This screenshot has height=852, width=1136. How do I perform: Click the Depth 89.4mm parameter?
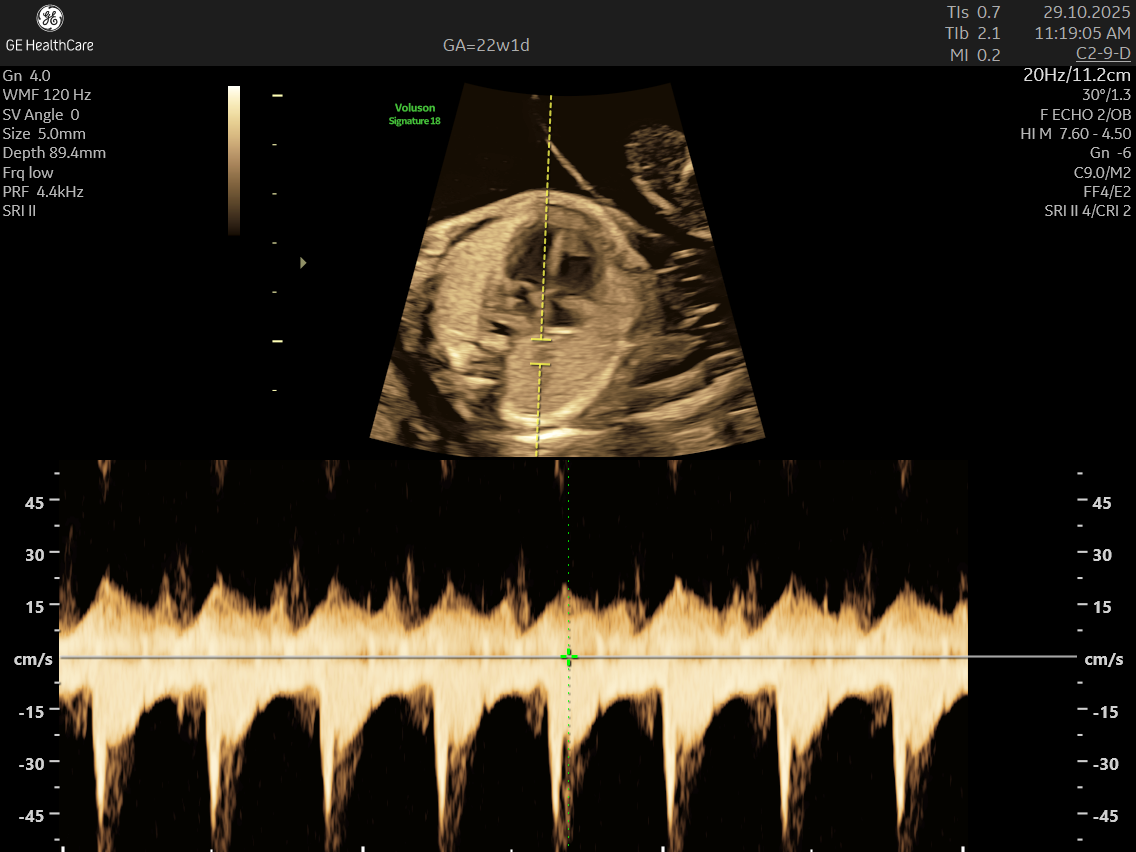pyautogui.click(x=54, y=153)
